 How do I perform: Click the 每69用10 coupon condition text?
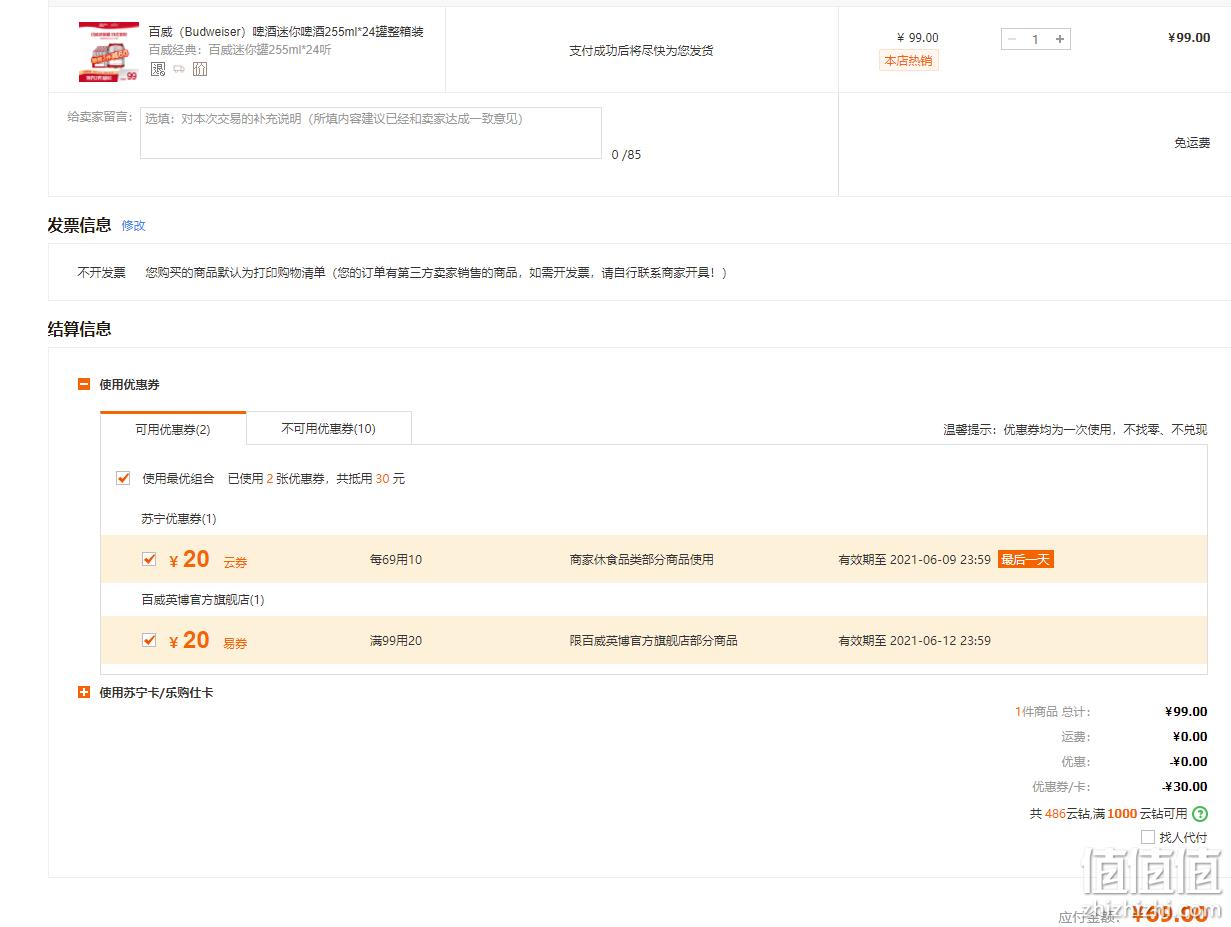pyautogui.click(x=396, y=560)
